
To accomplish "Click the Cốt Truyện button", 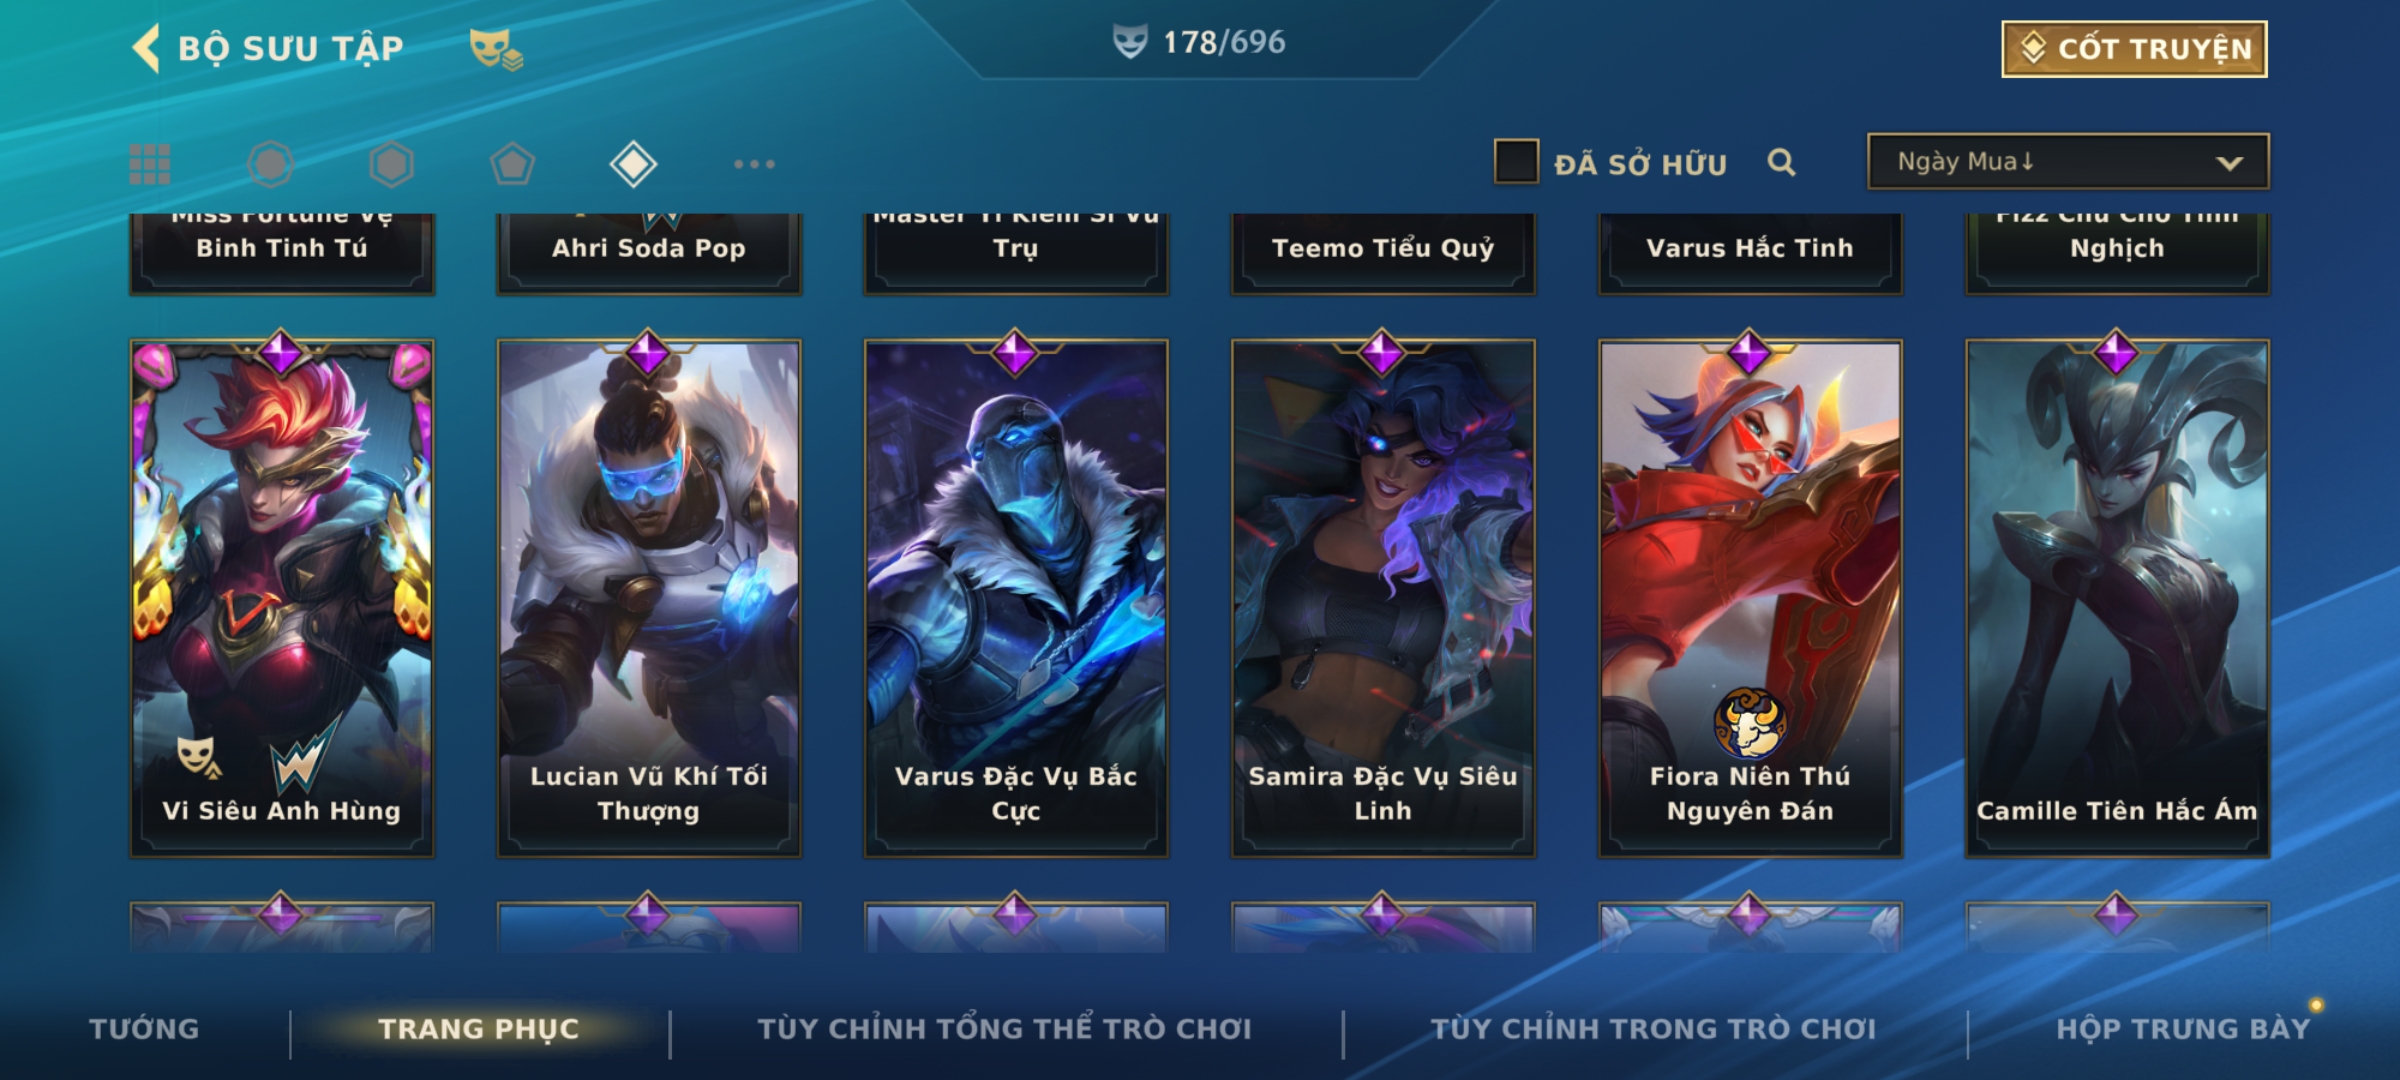I will tap(2134, 49).
